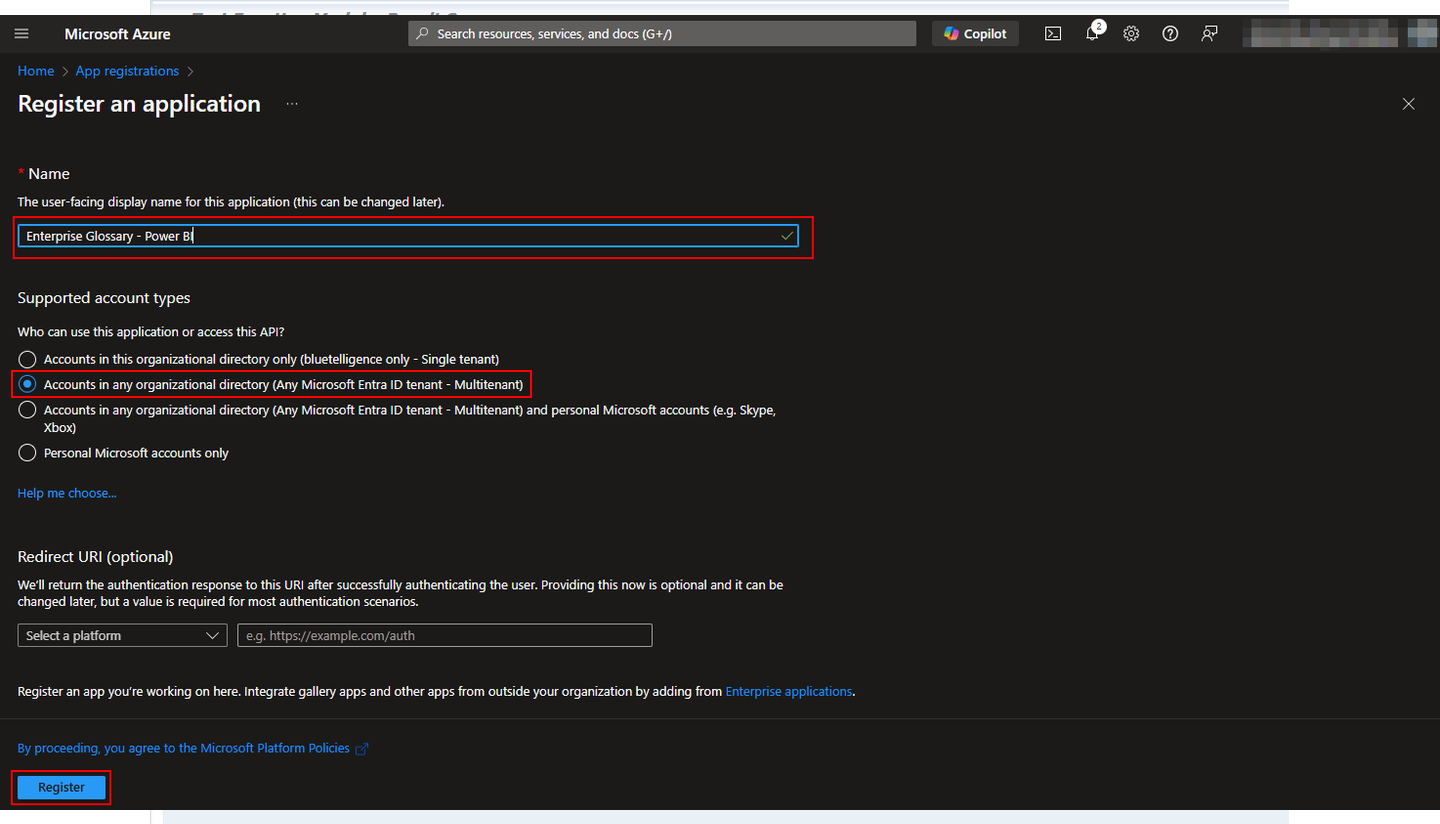Navigate to App registrations breadcrumb
The image size is (1440, 824).
[x=127, y=71]
